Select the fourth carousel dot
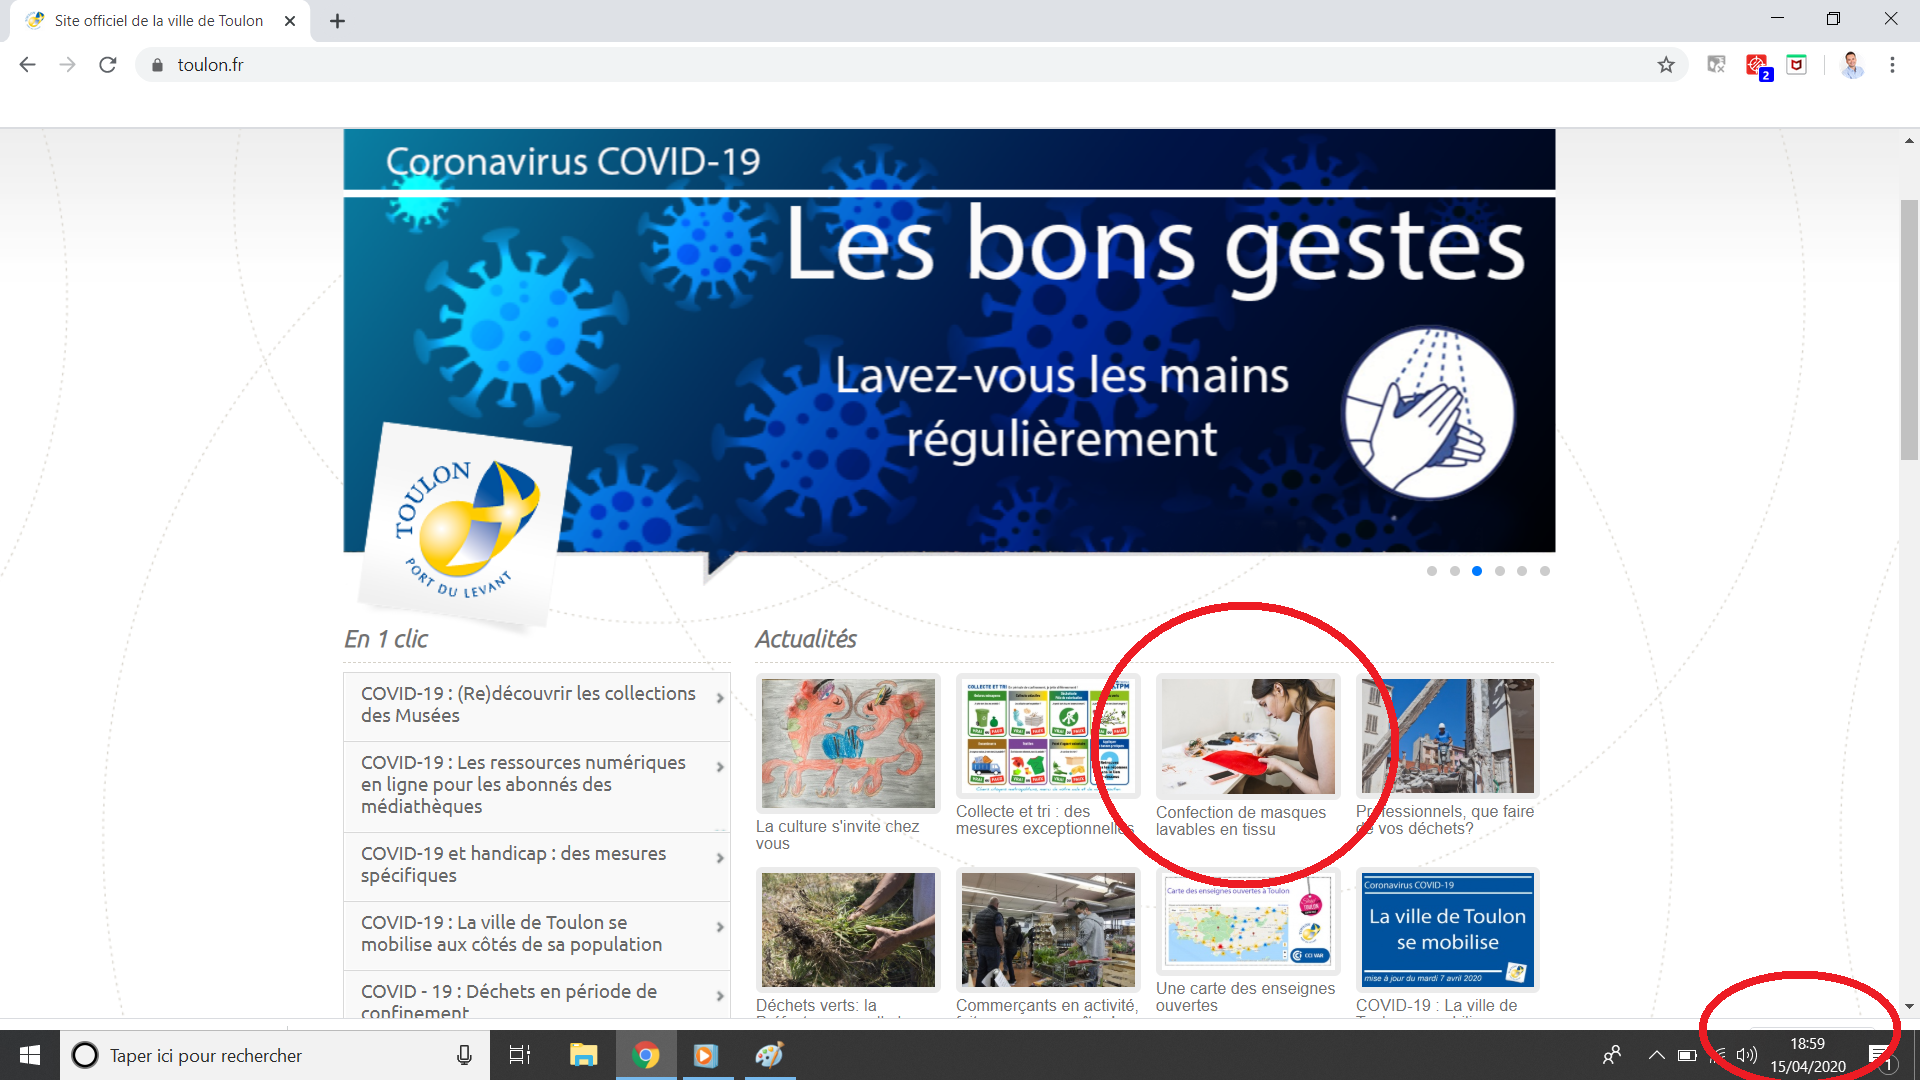Screen dimensions: 1920x1080 point(1500,571)
